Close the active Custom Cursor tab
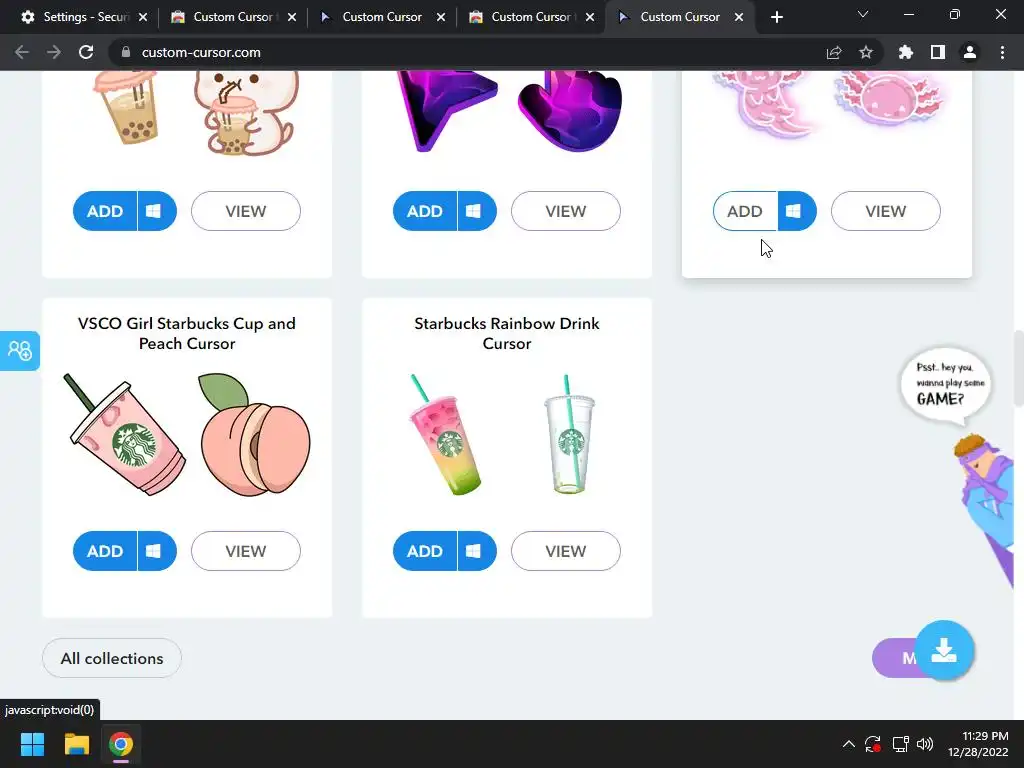The width and height of the screenshot is (1024, 768). [739, 17]
